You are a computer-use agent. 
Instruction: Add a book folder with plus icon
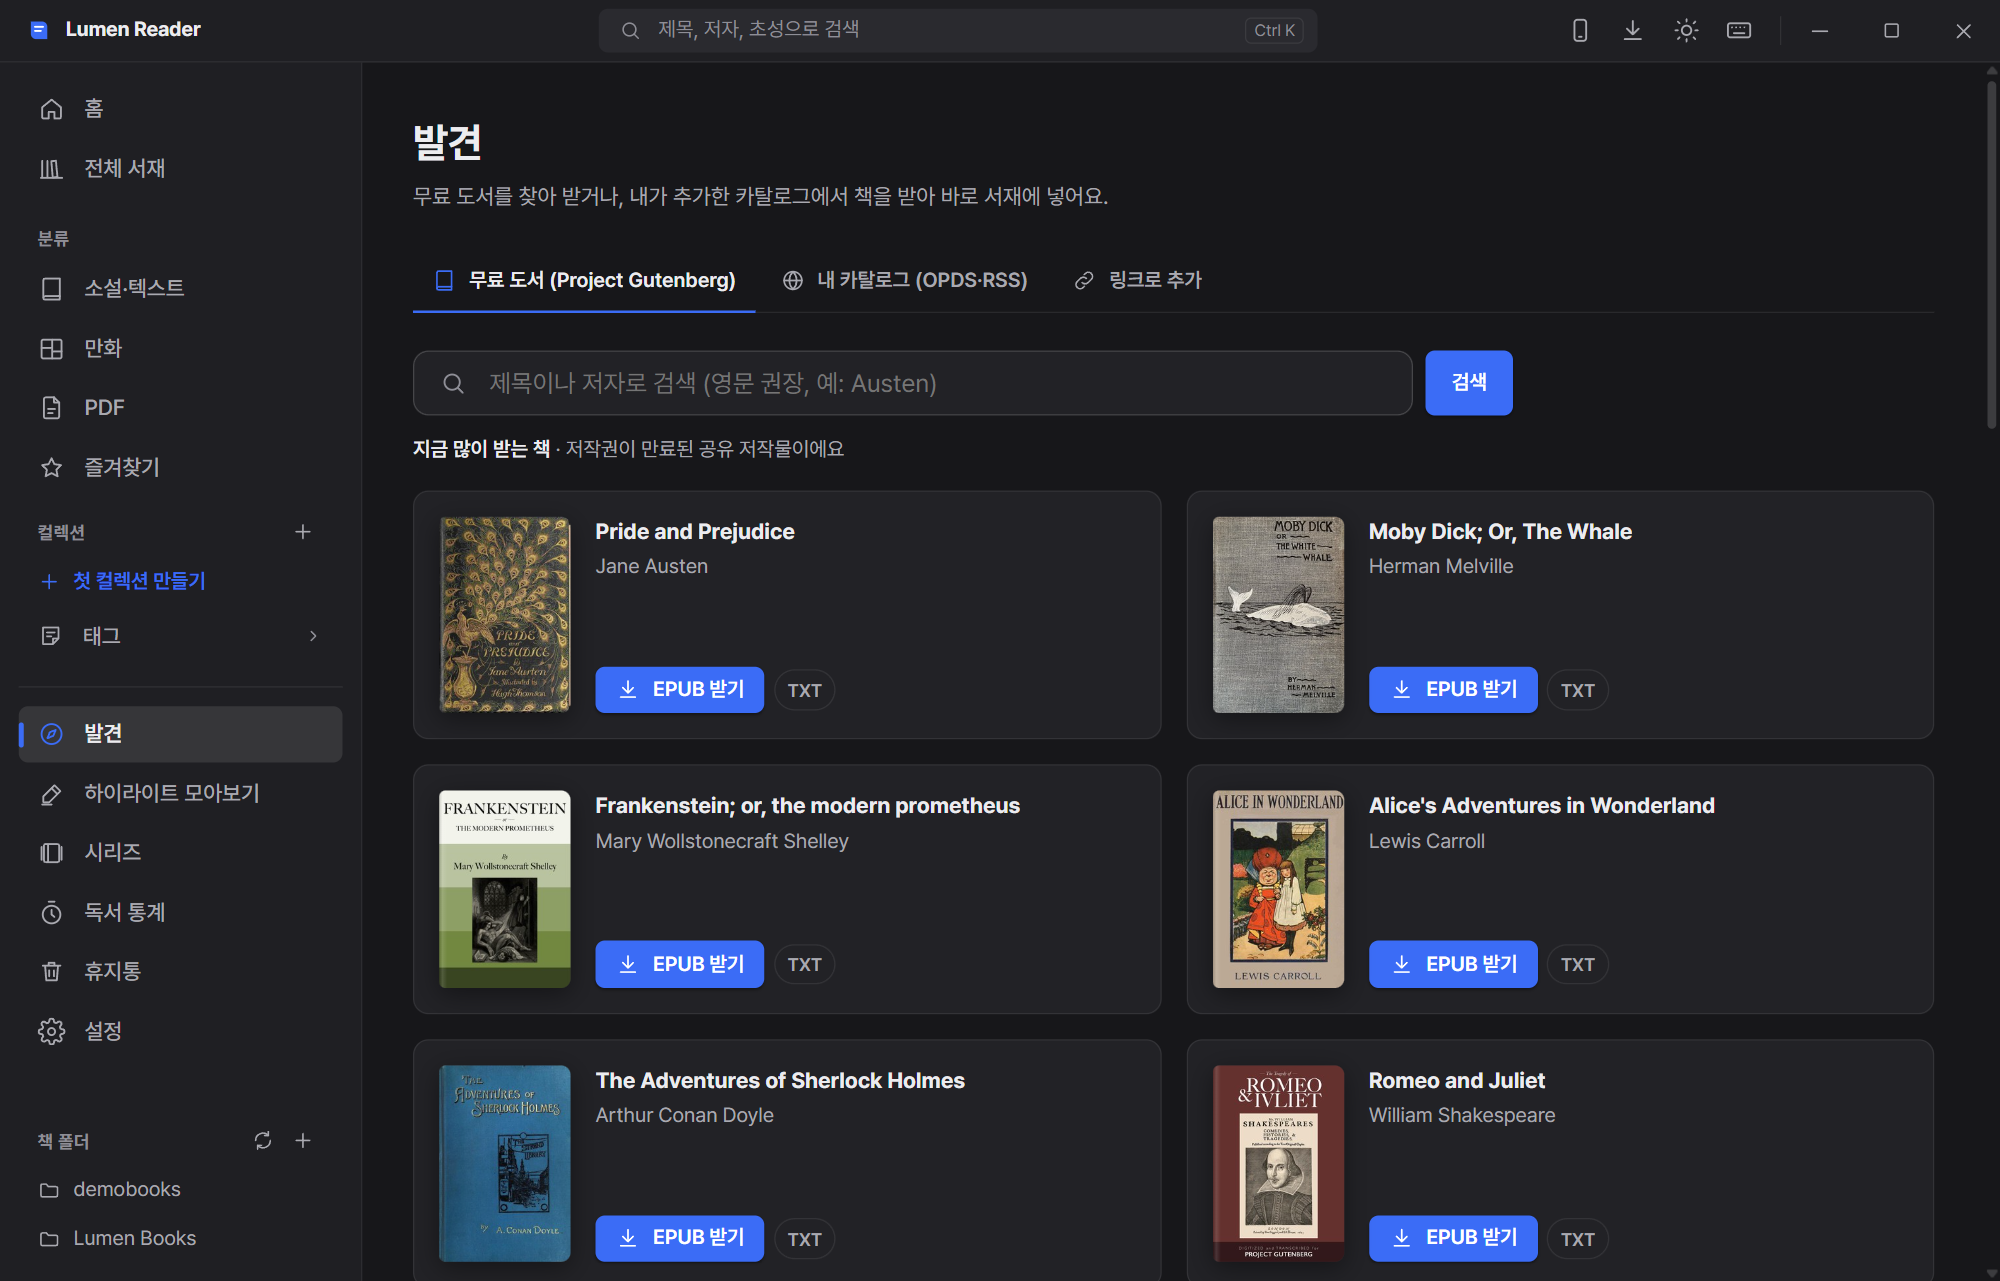pyautogui.click(x=303, y=1141)
